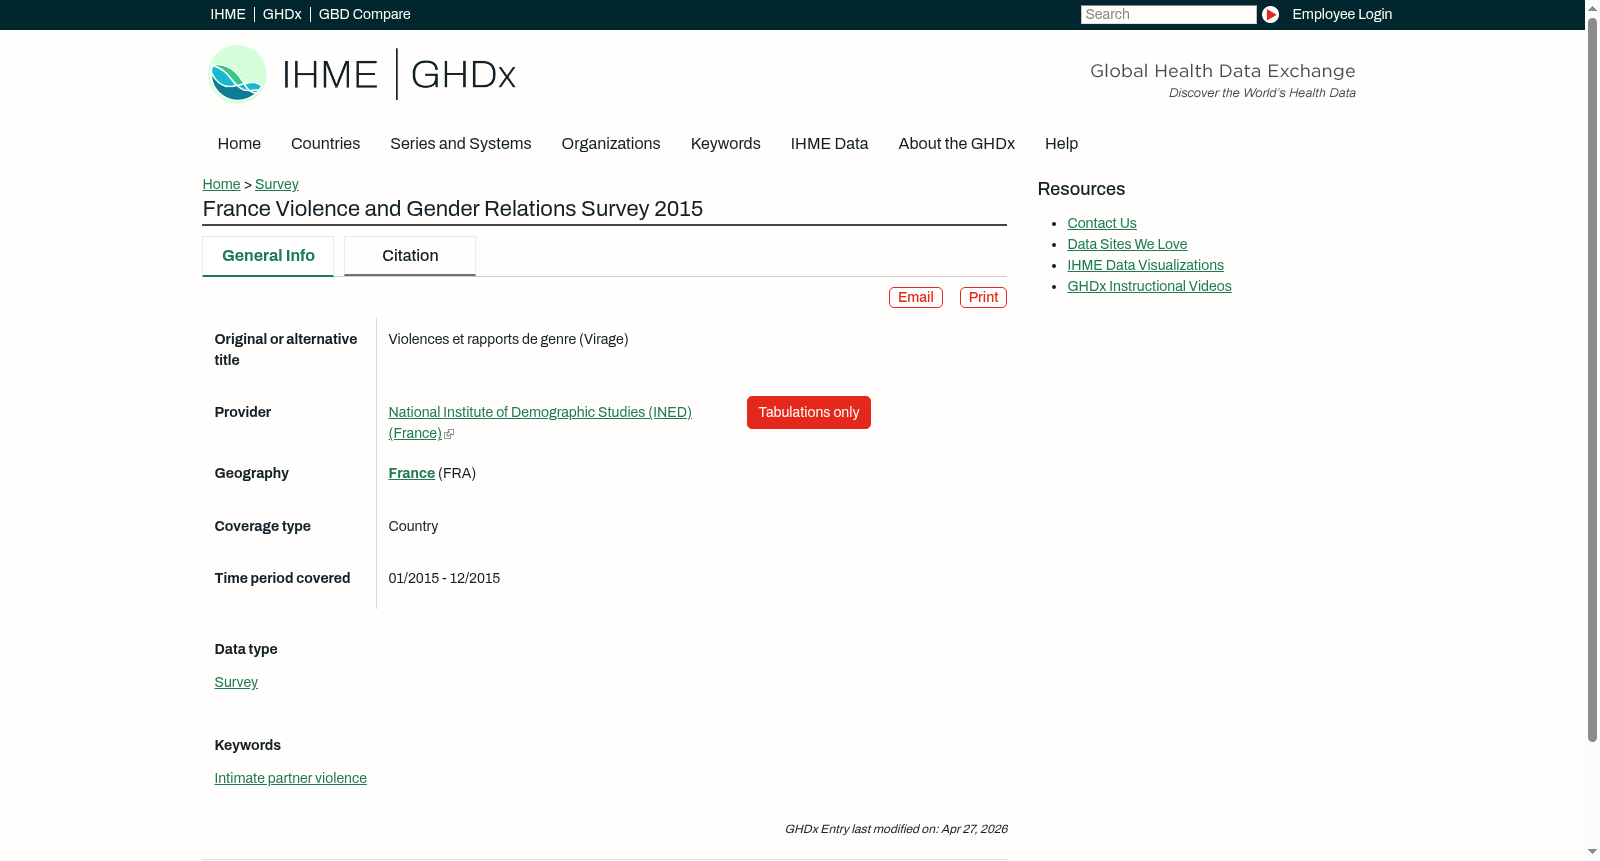Click the IHME globe logo icon

click(237, 74)
